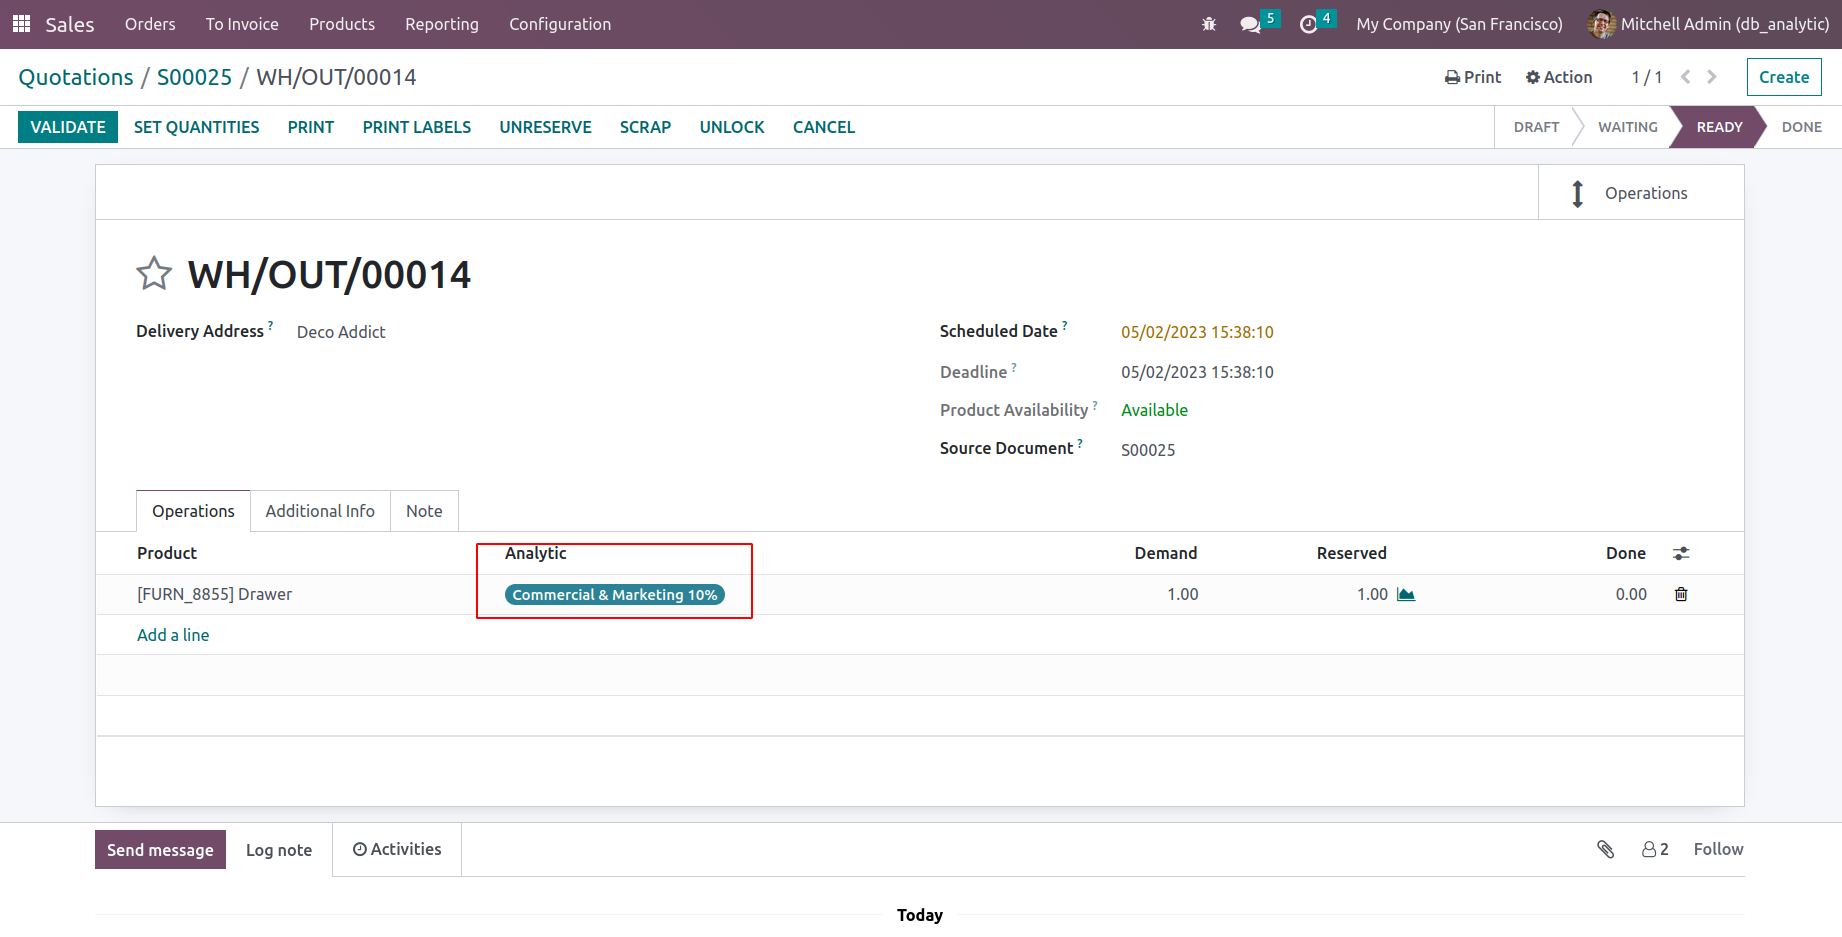The height and width of the screenshot is (937, 1842).
Task: Click the paperclip attachments icon
Action: 1605,849
